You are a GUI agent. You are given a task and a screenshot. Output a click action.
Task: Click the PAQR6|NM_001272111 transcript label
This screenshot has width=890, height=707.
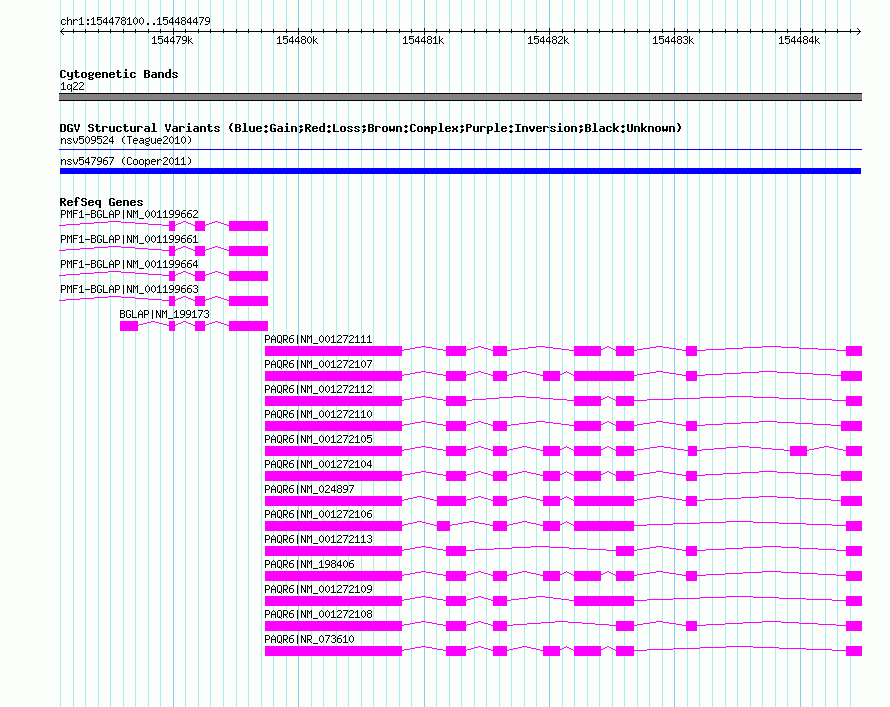tap(318, 339)
